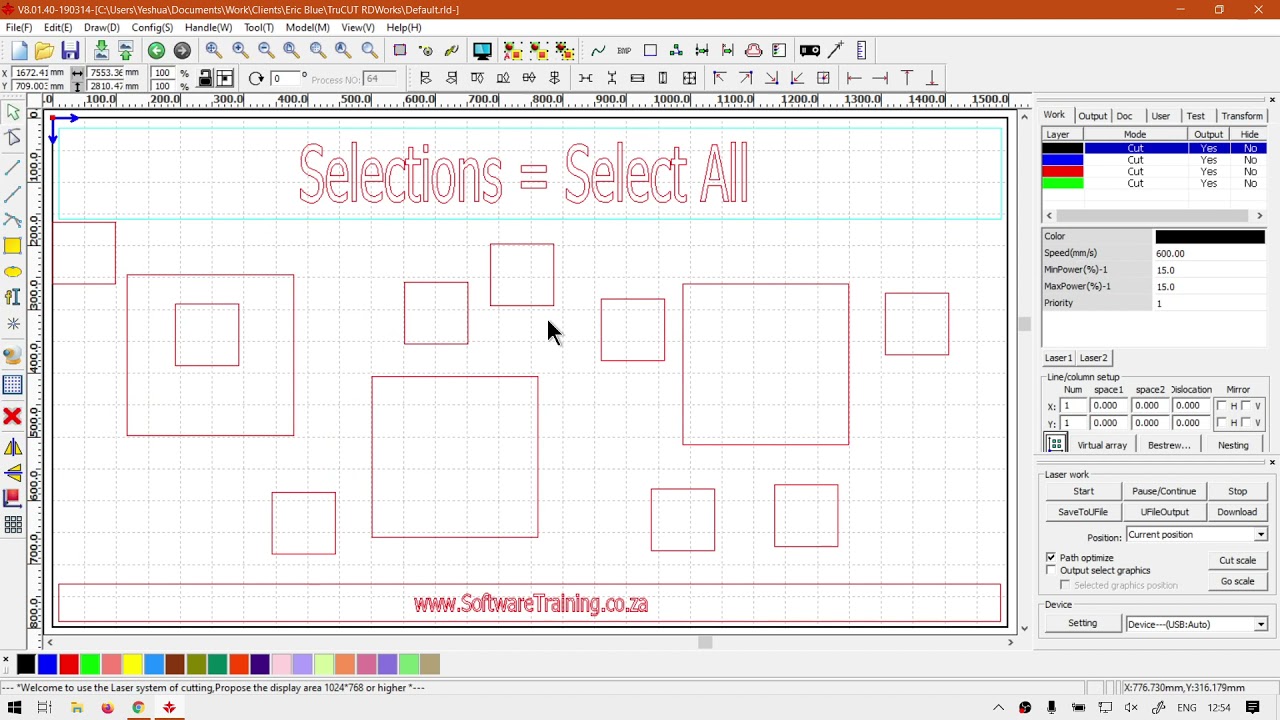Click the Zoom Out magnifier icon
This screenshot has width=1280, height=720.
[266, 51]
